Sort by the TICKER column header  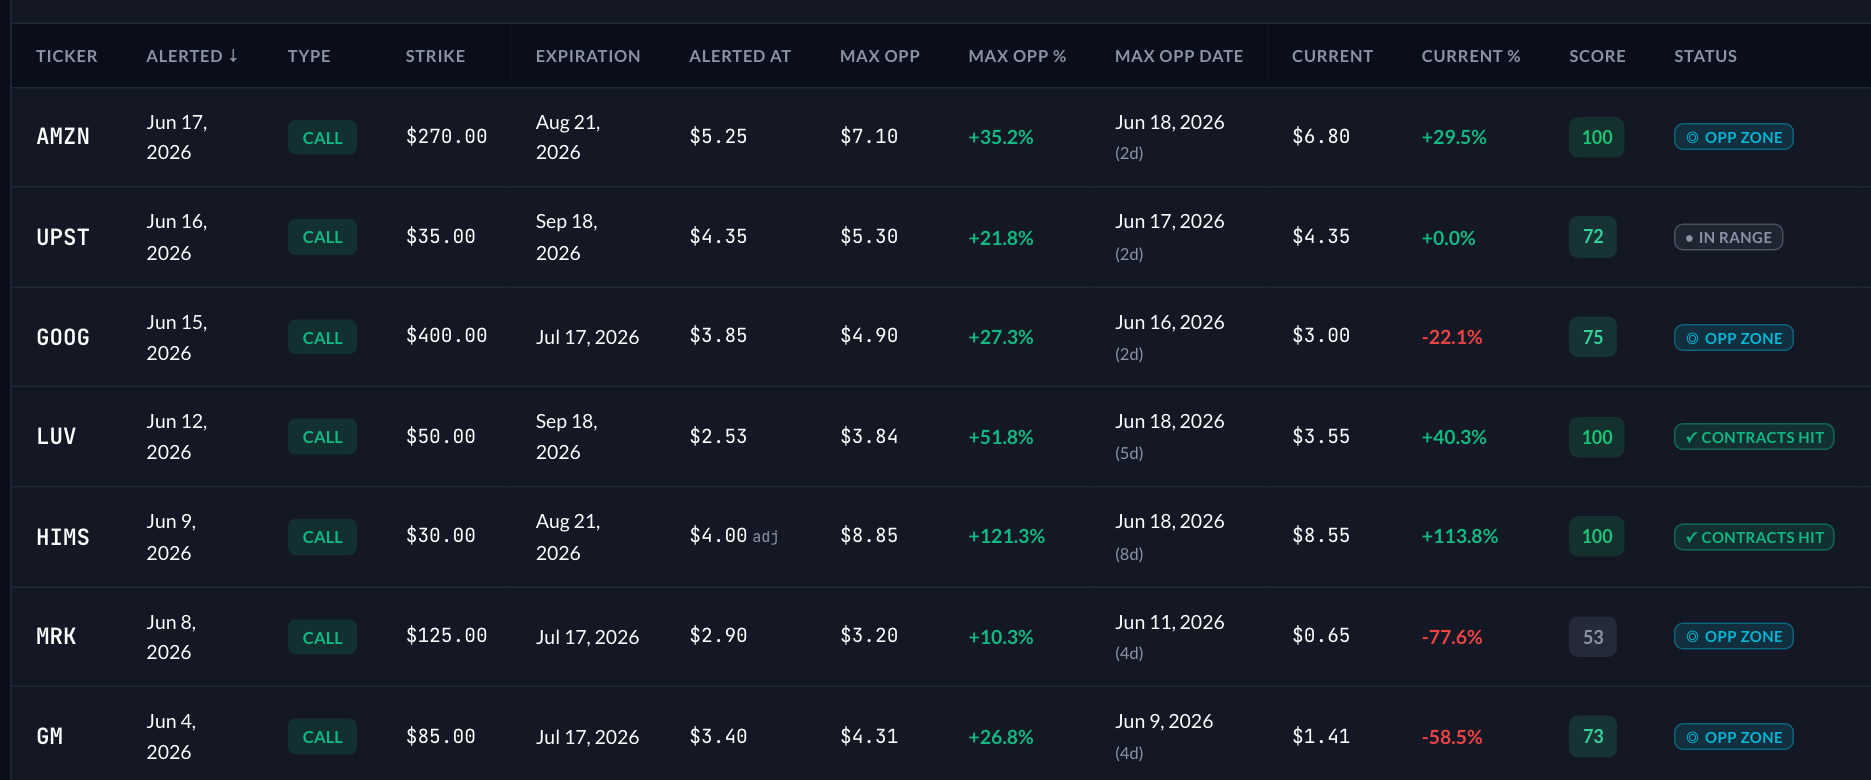(67, 56)
